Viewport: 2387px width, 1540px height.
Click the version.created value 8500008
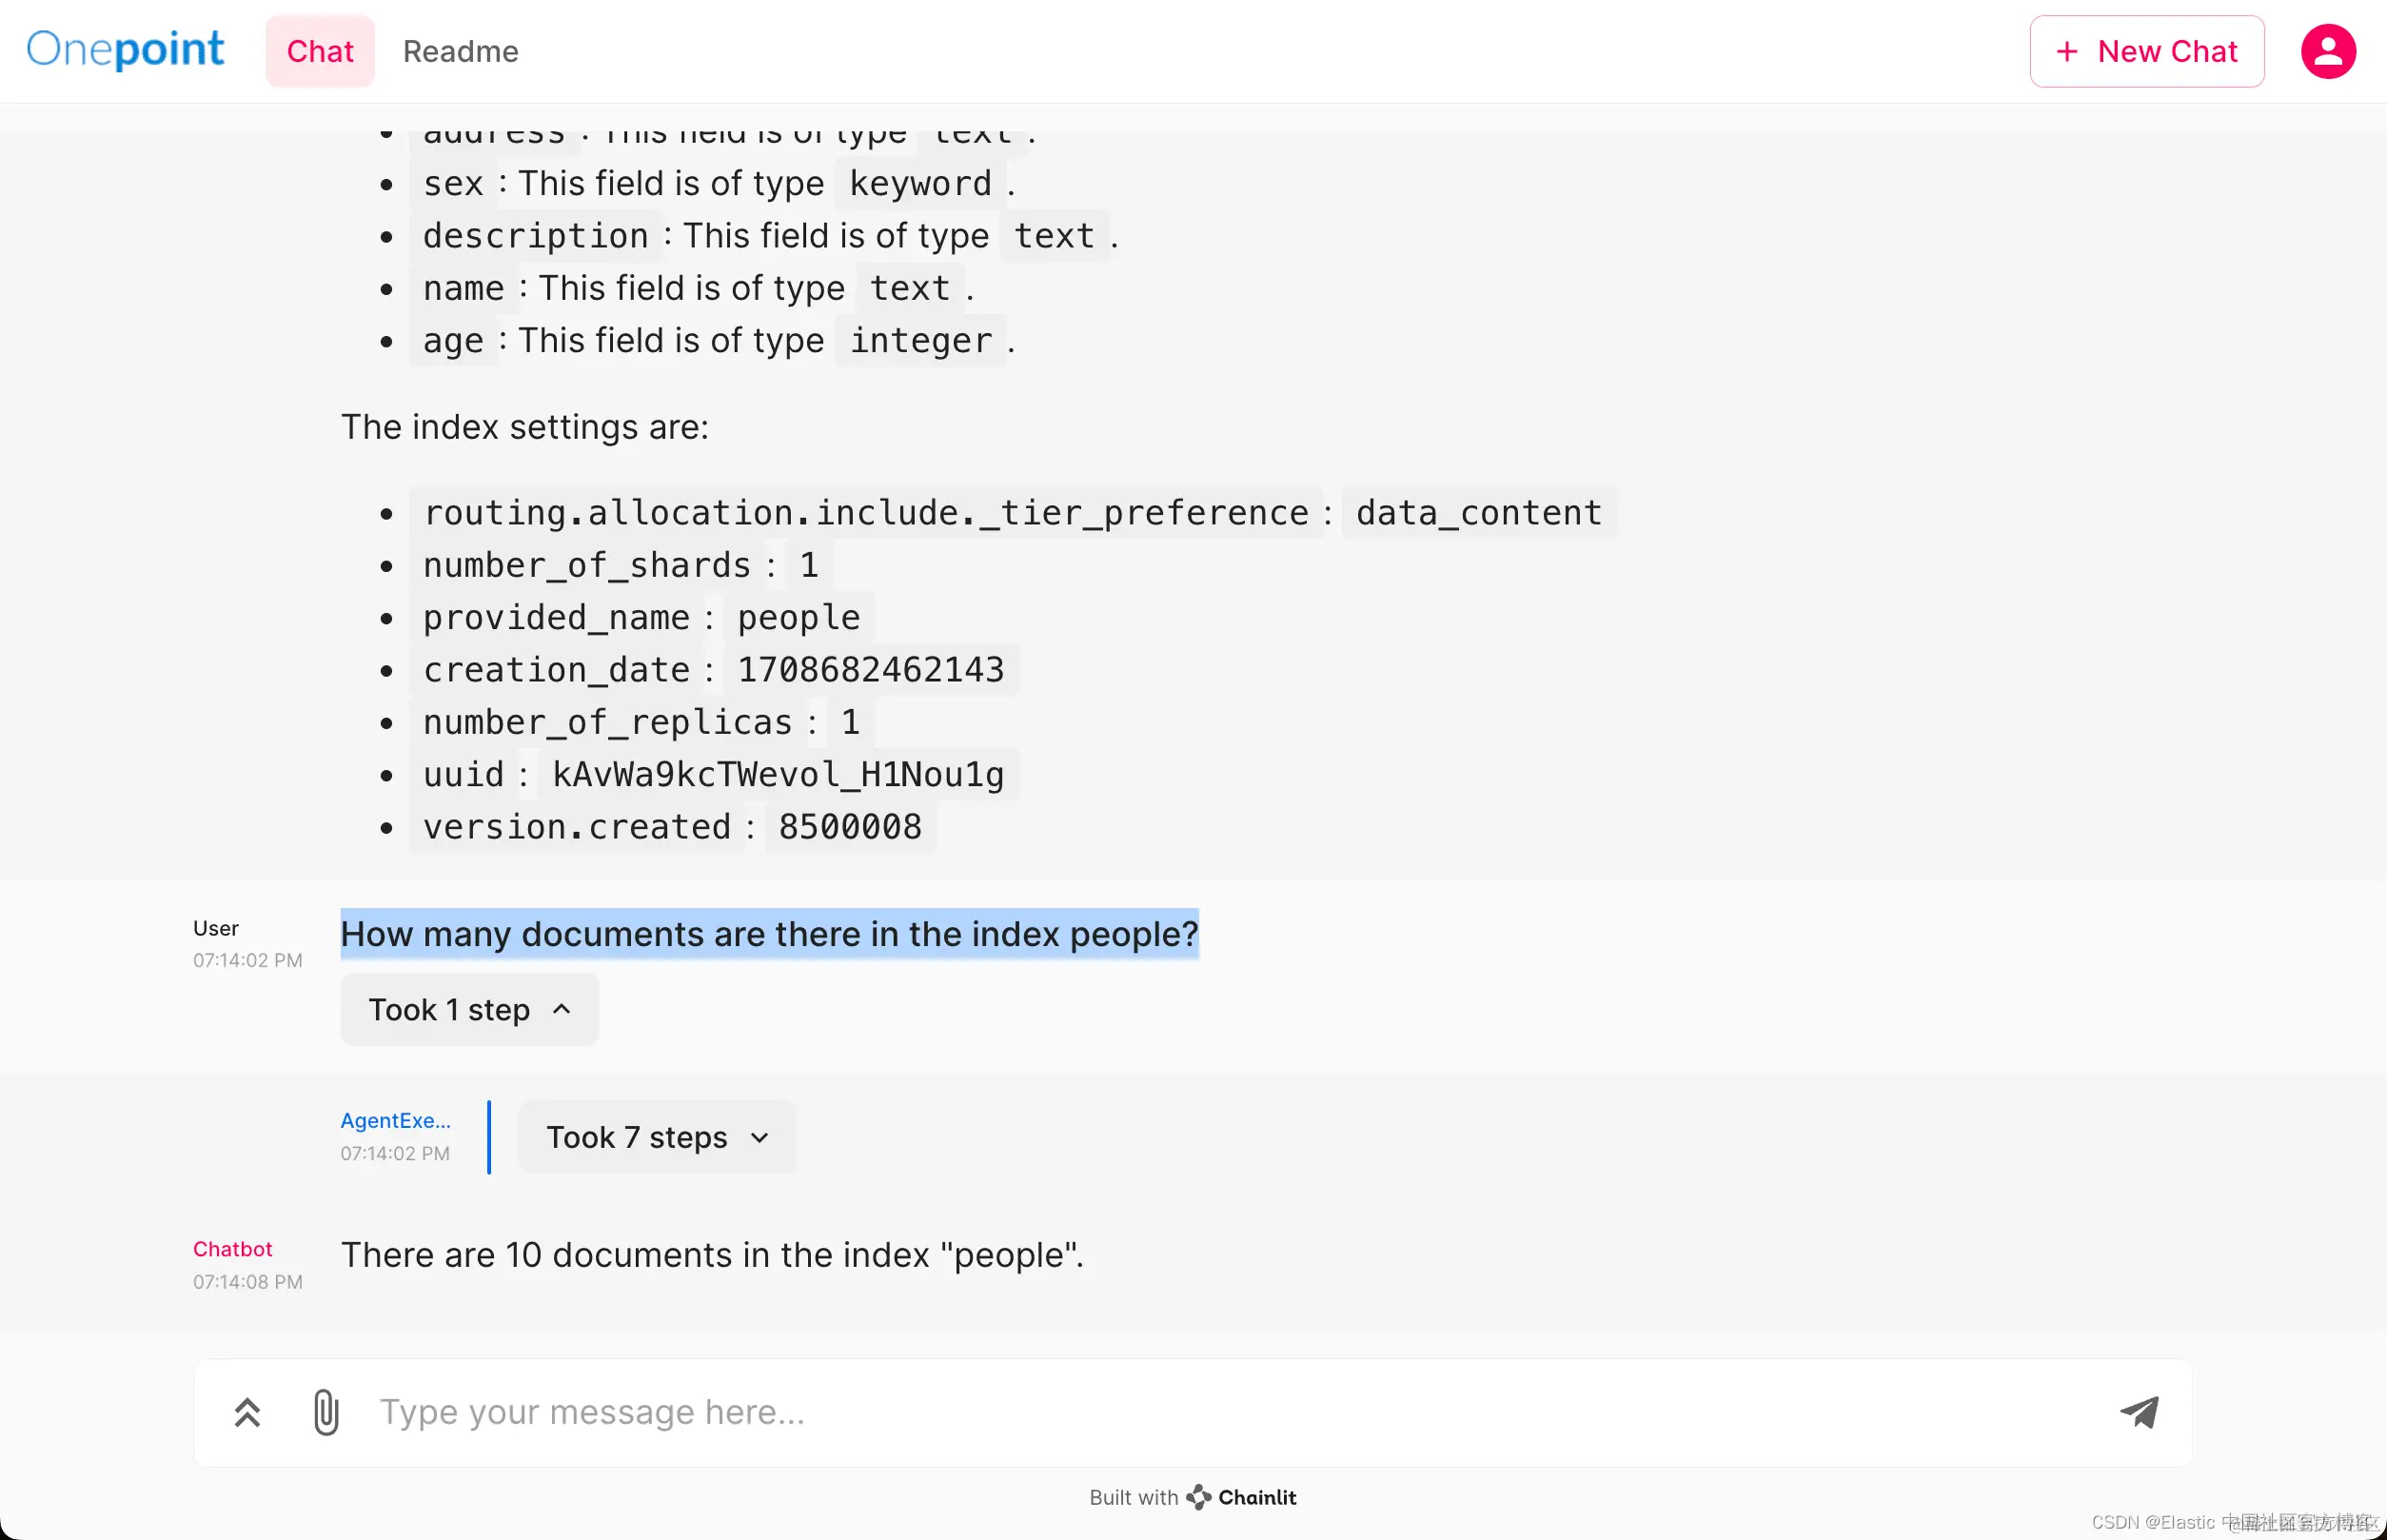click(850, 826)
